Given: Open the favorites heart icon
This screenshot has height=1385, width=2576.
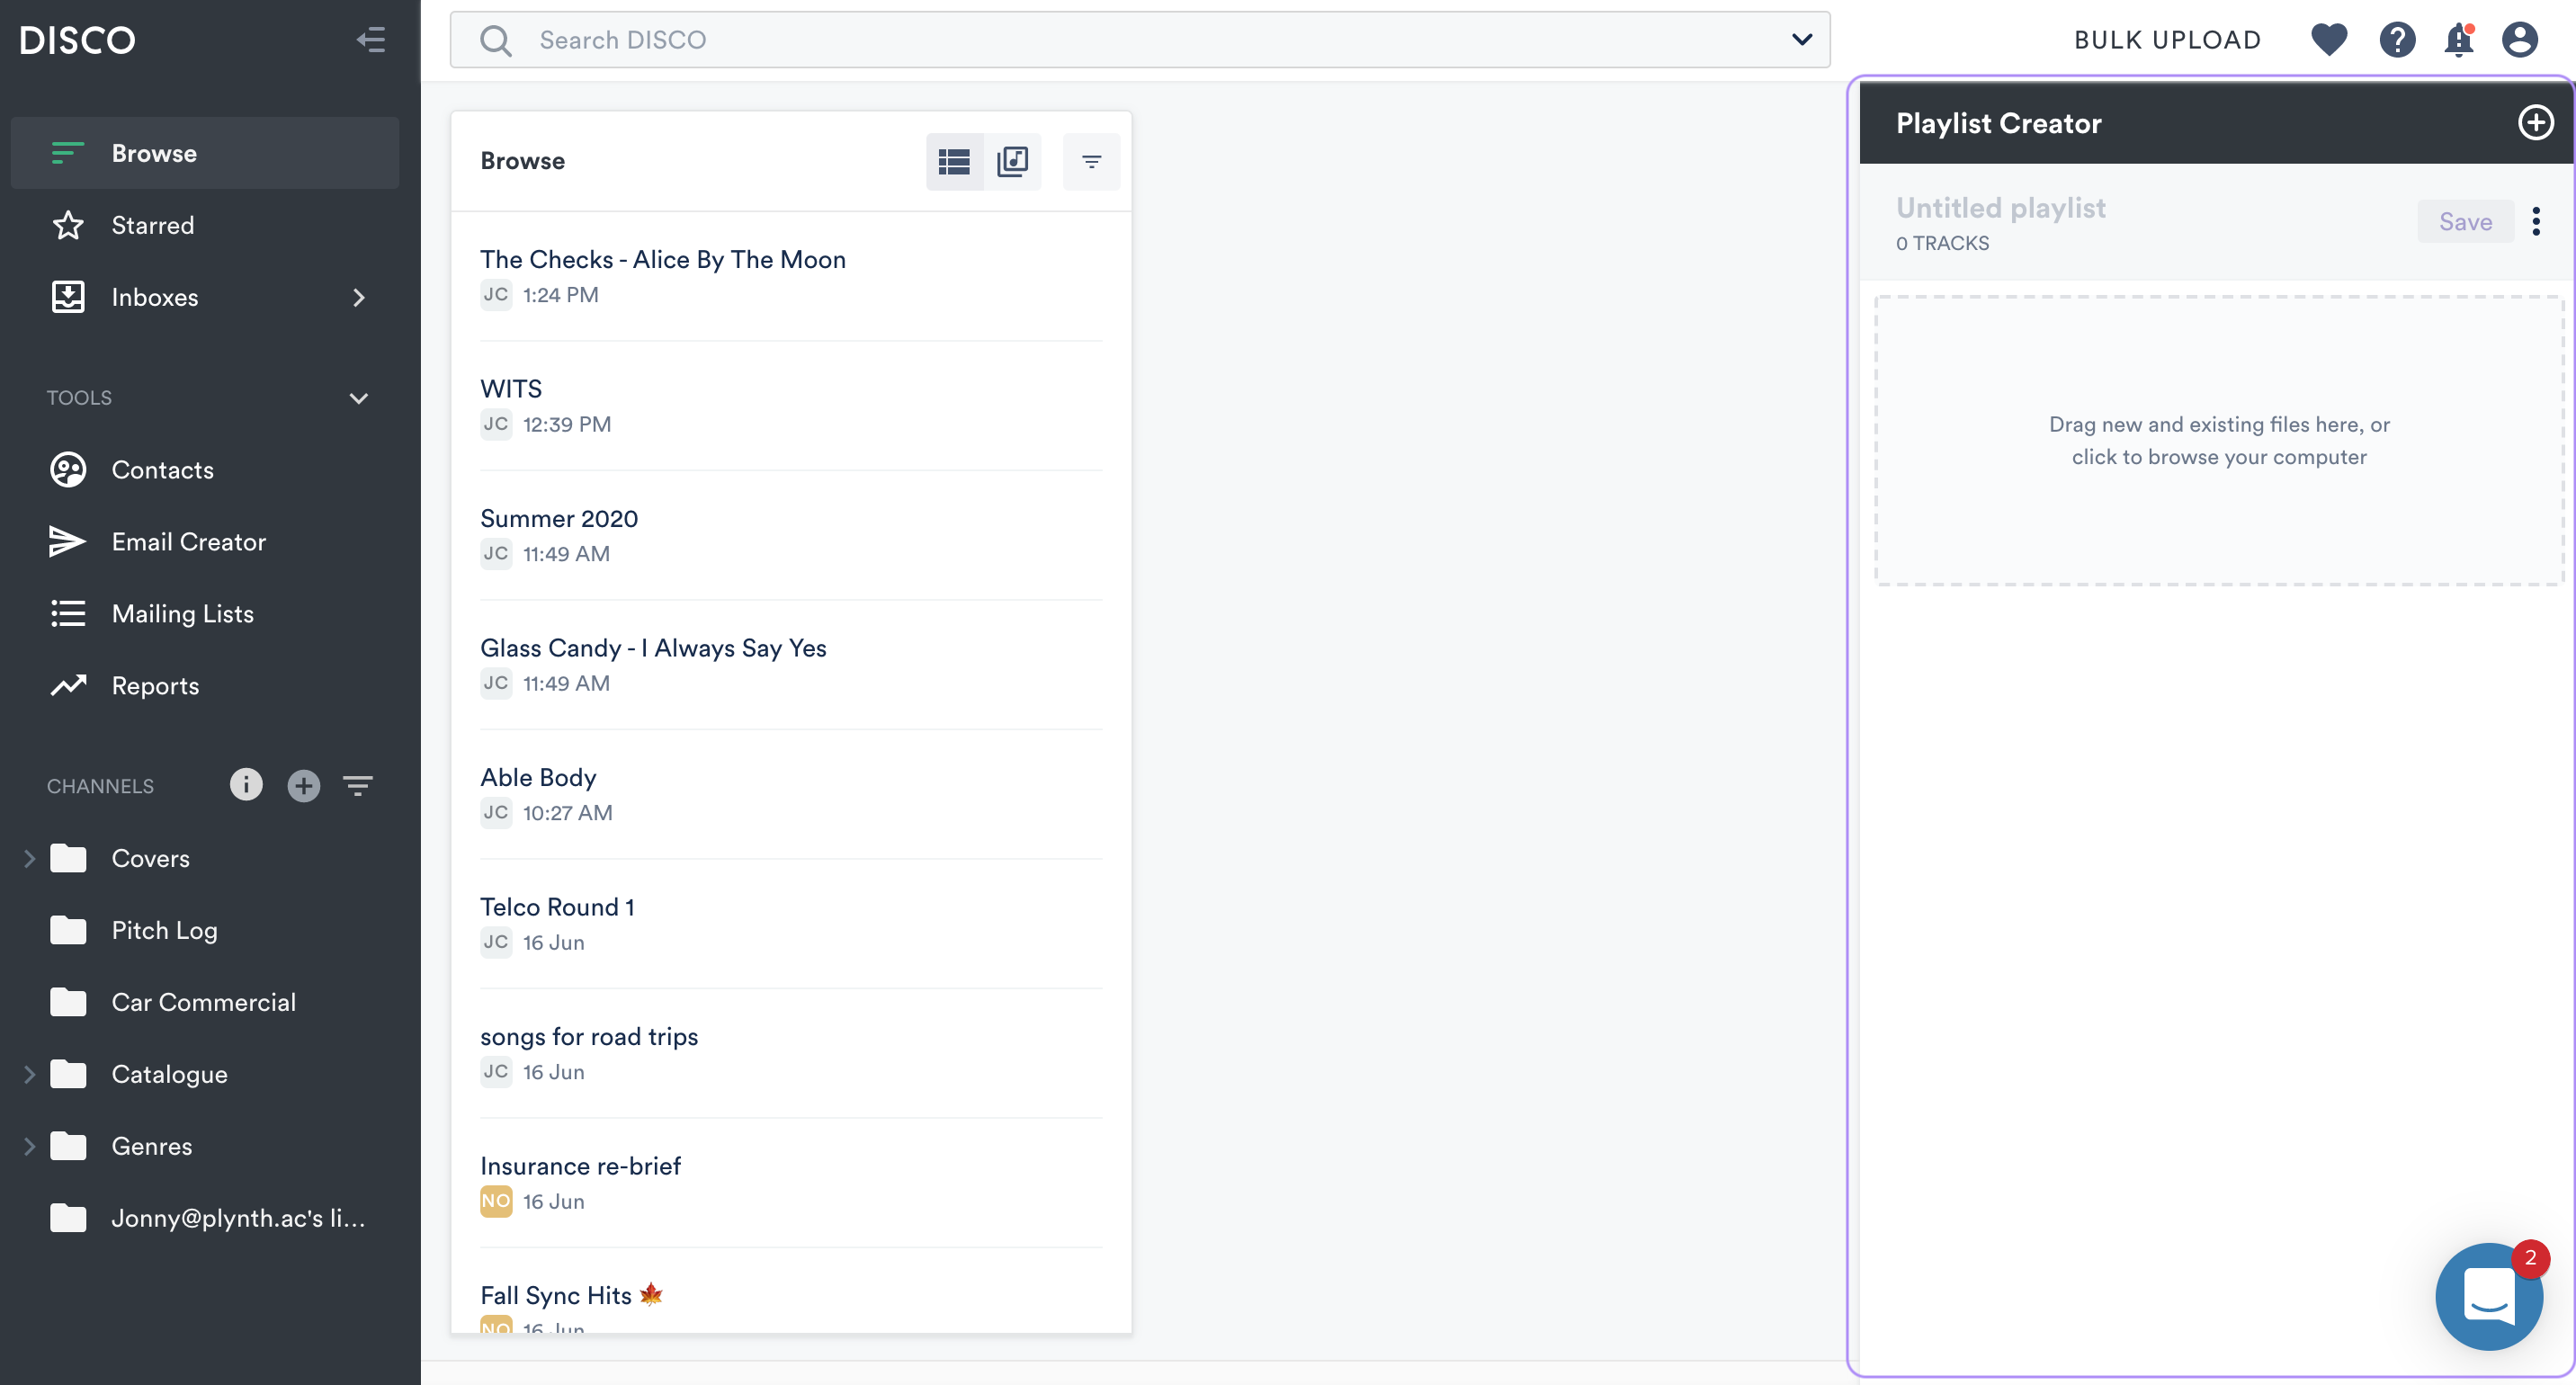Looking at the screenshot, I should click(x=2328, y=40).
